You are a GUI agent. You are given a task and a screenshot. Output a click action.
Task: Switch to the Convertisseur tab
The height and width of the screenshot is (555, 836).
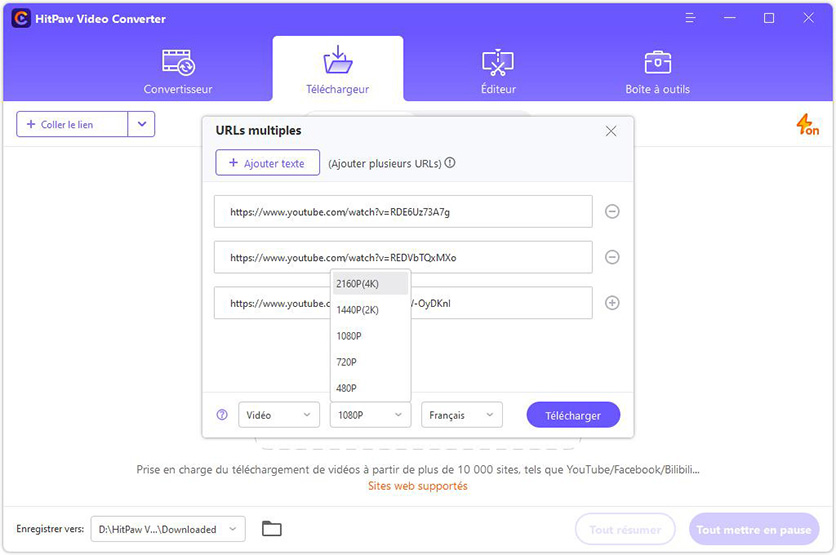coord(178,71)
